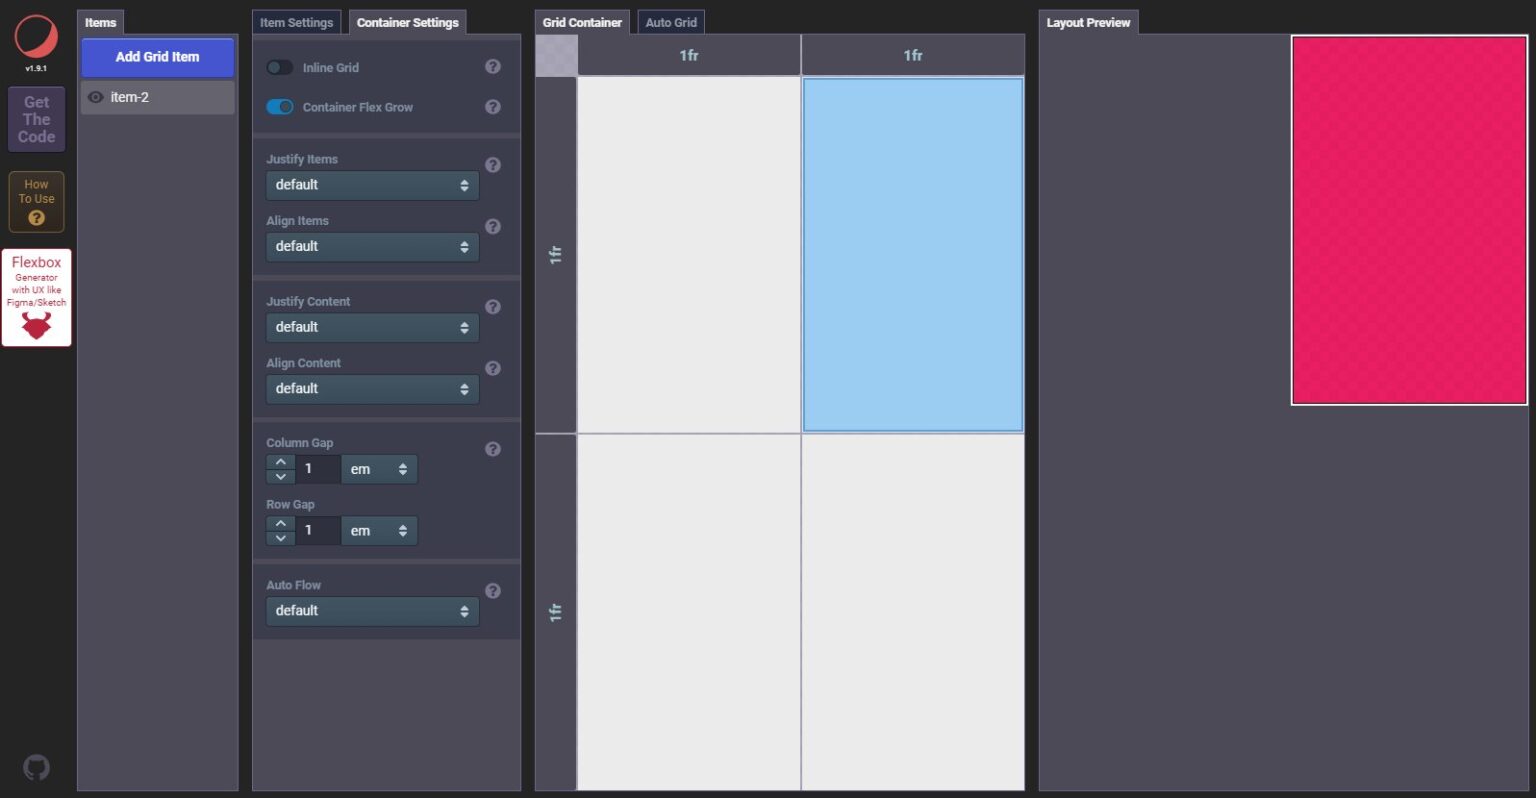Click the help icon beside Column Gap
Image resolution: width=1536 pixels, height=798 pixels.
(492, 449)
